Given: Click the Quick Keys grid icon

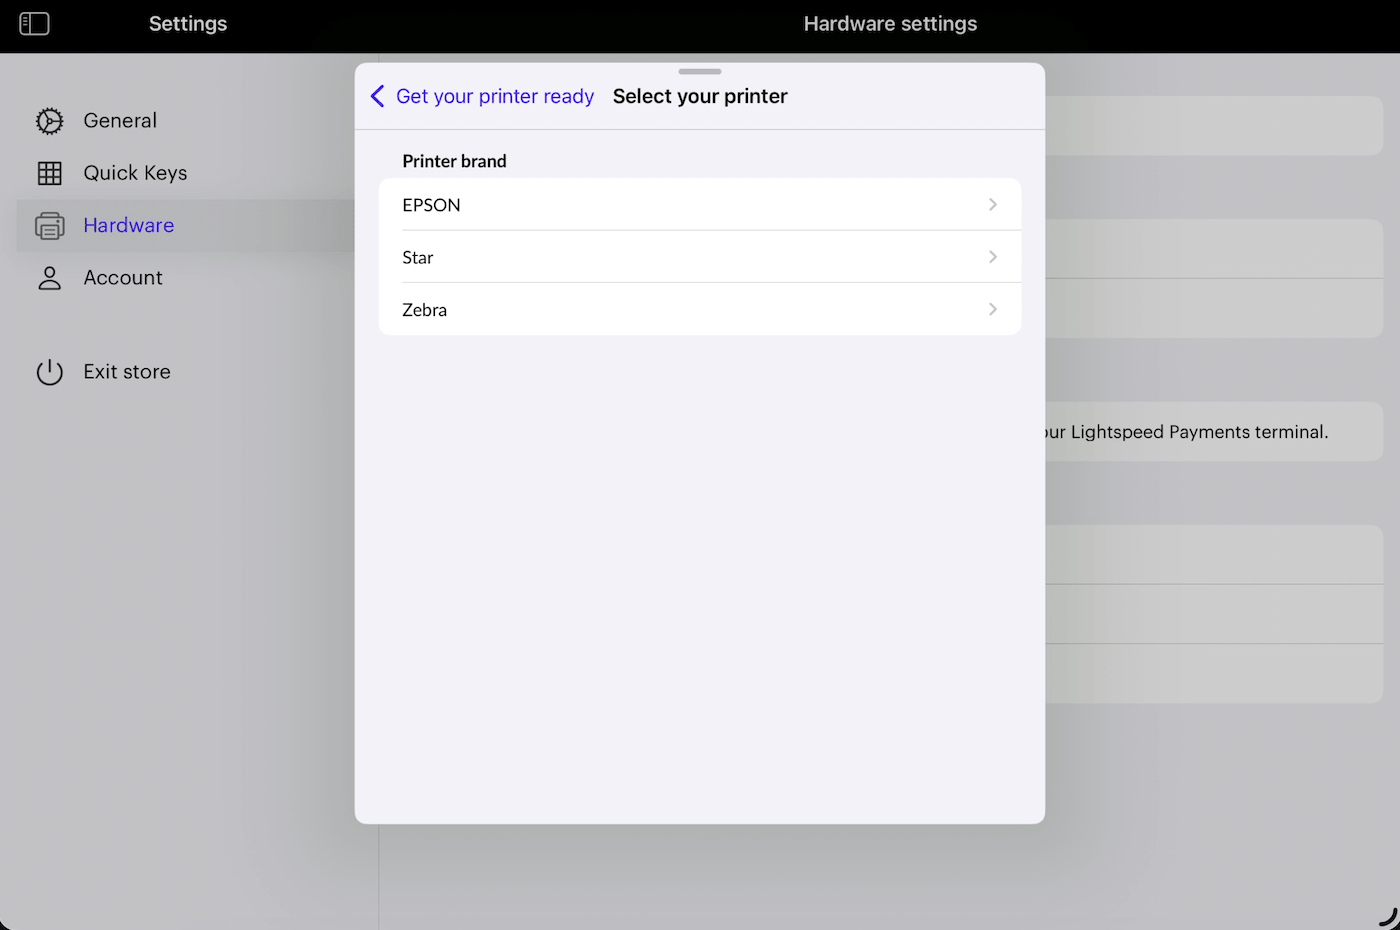Looking at the screenshot, I should (x=49, y=173).
